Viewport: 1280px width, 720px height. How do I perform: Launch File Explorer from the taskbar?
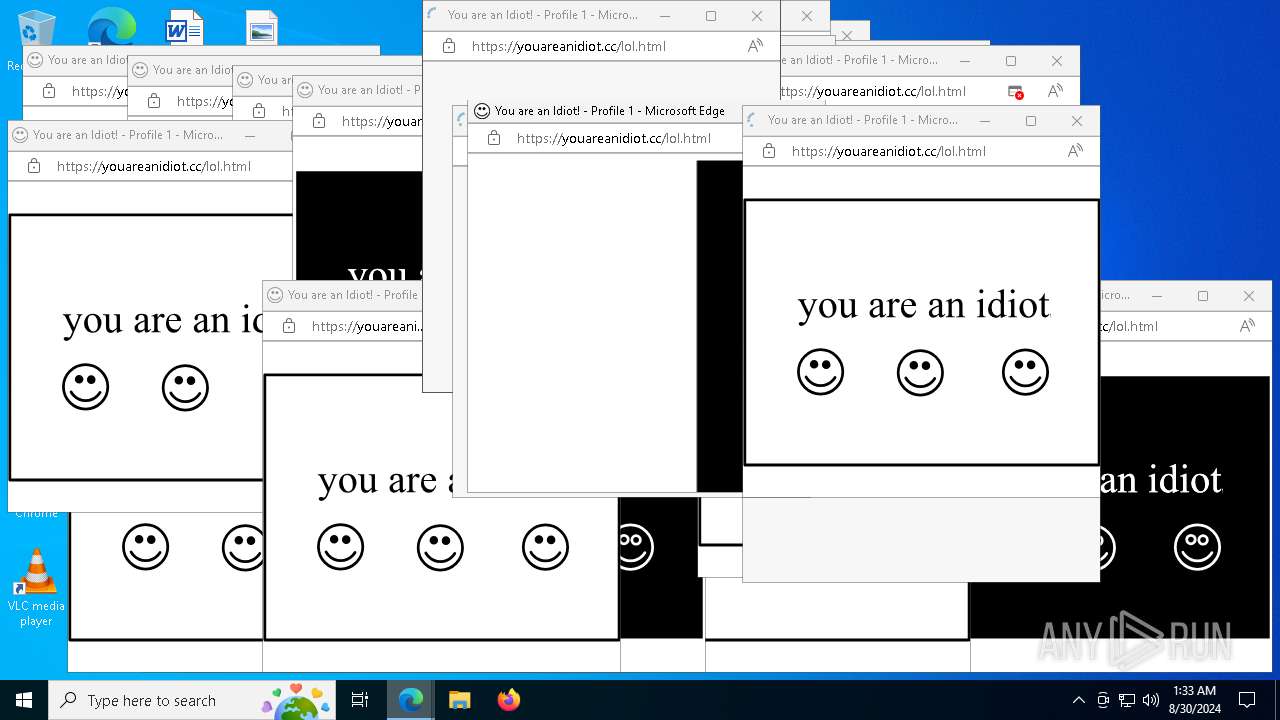coord(459,700)
